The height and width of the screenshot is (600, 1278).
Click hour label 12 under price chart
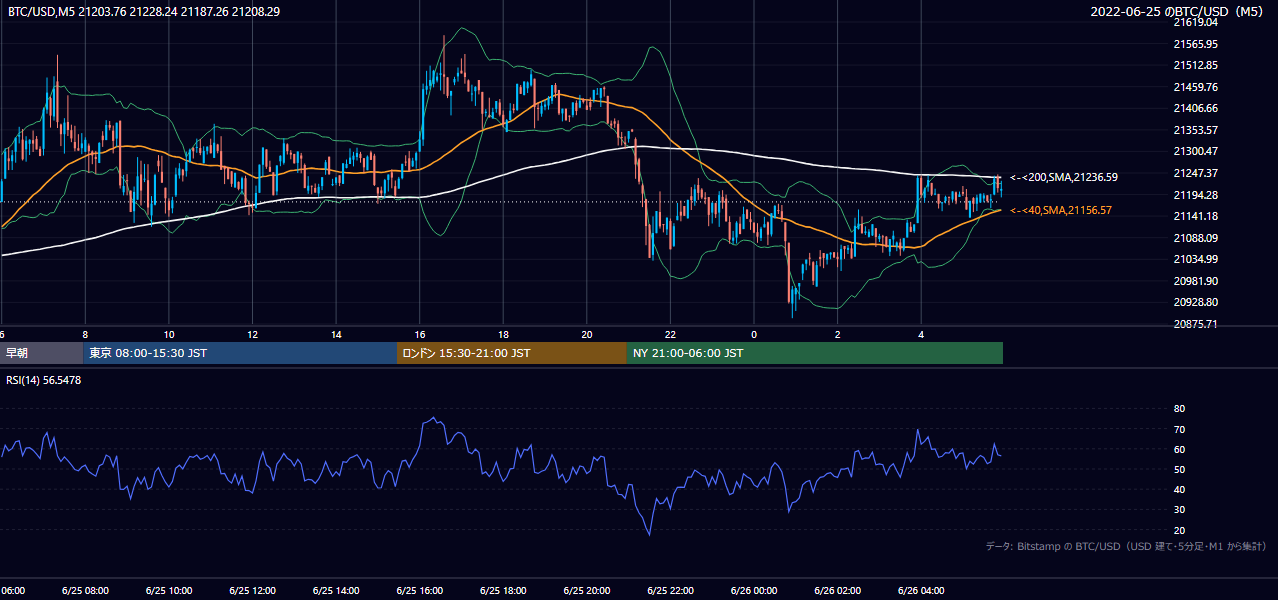coord(252,335)
